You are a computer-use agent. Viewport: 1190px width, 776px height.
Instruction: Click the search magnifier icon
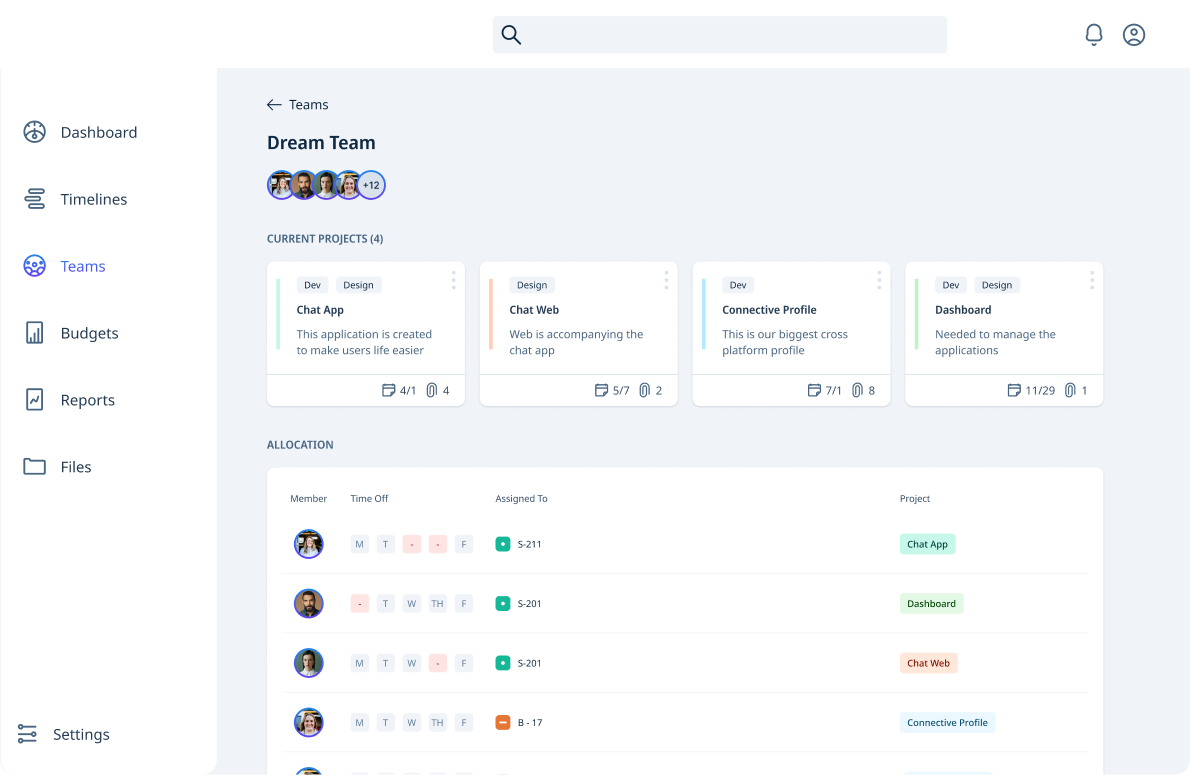point(511,35)
